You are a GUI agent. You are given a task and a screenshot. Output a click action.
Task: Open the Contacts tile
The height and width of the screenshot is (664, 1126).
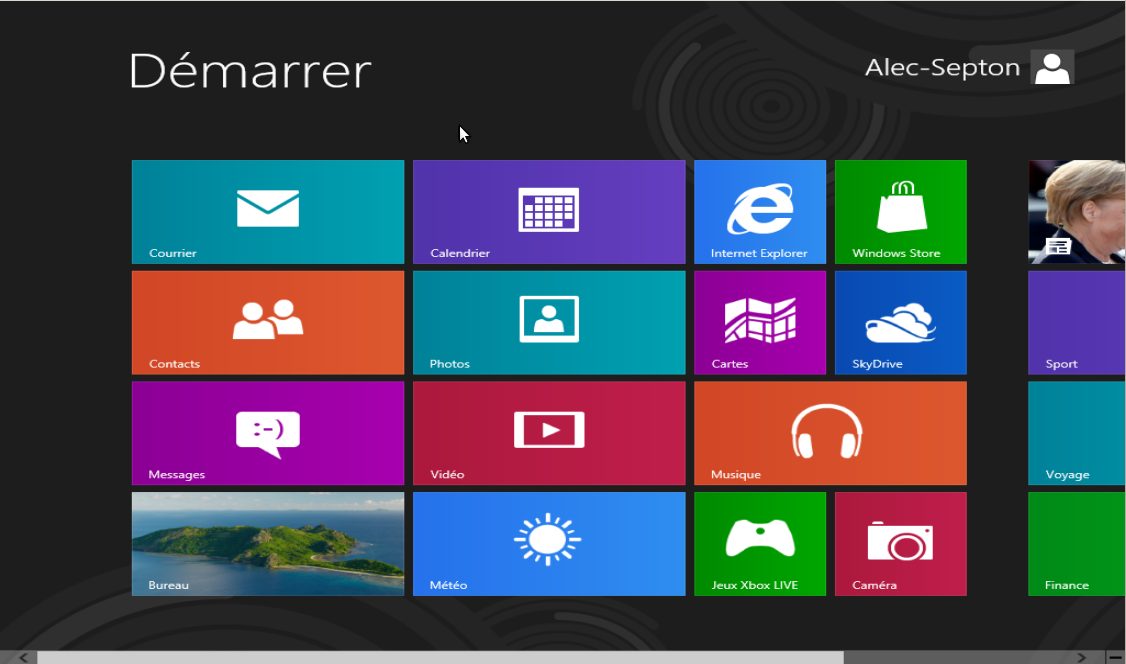(x=267, y=322)
